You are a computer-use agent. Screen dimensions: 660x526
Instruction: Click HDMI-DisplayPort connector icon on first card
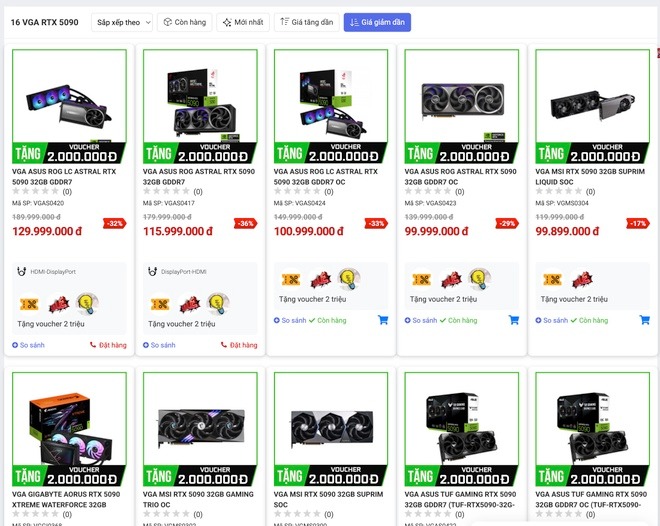21,271
